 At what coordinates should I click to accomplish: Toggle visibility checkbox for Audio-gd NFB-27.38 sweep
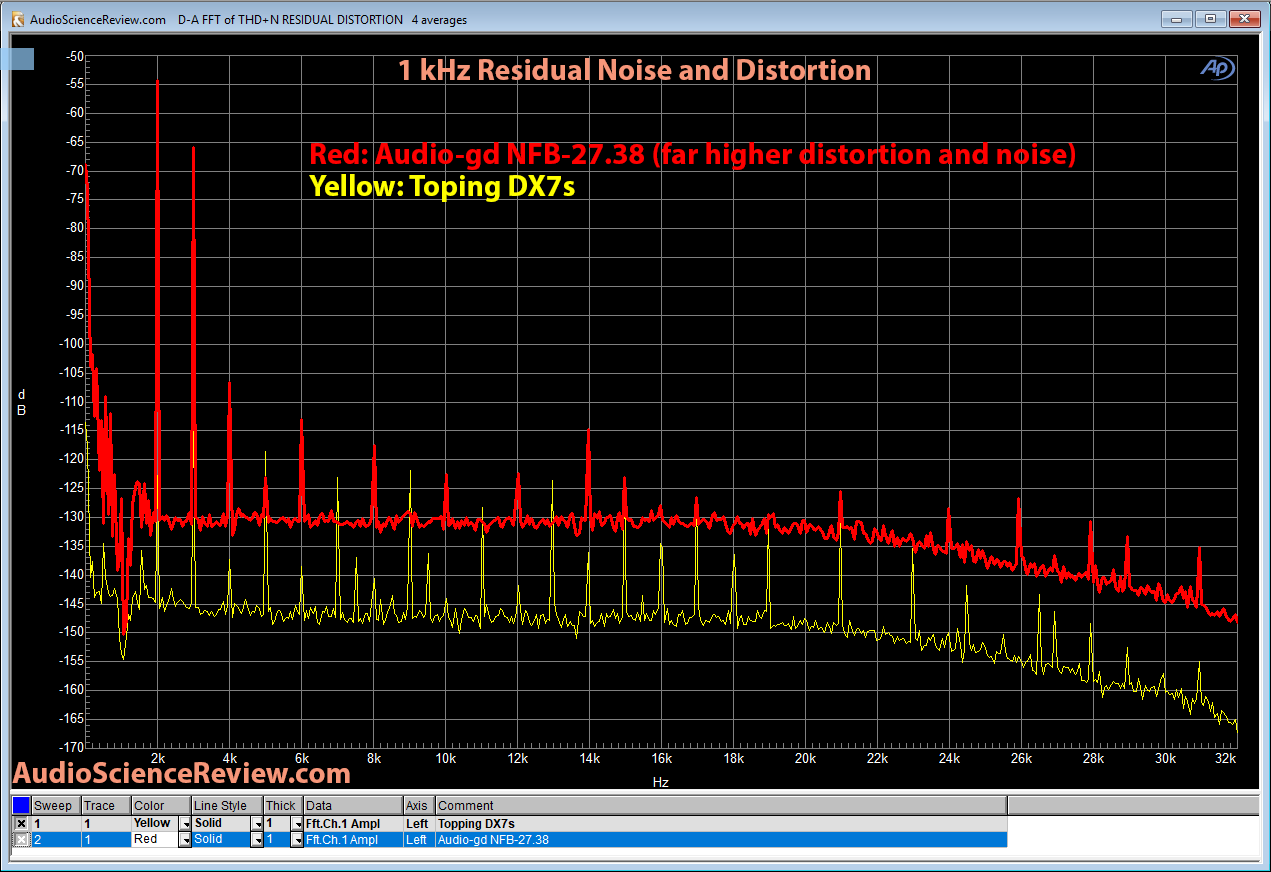click(21, 839)
